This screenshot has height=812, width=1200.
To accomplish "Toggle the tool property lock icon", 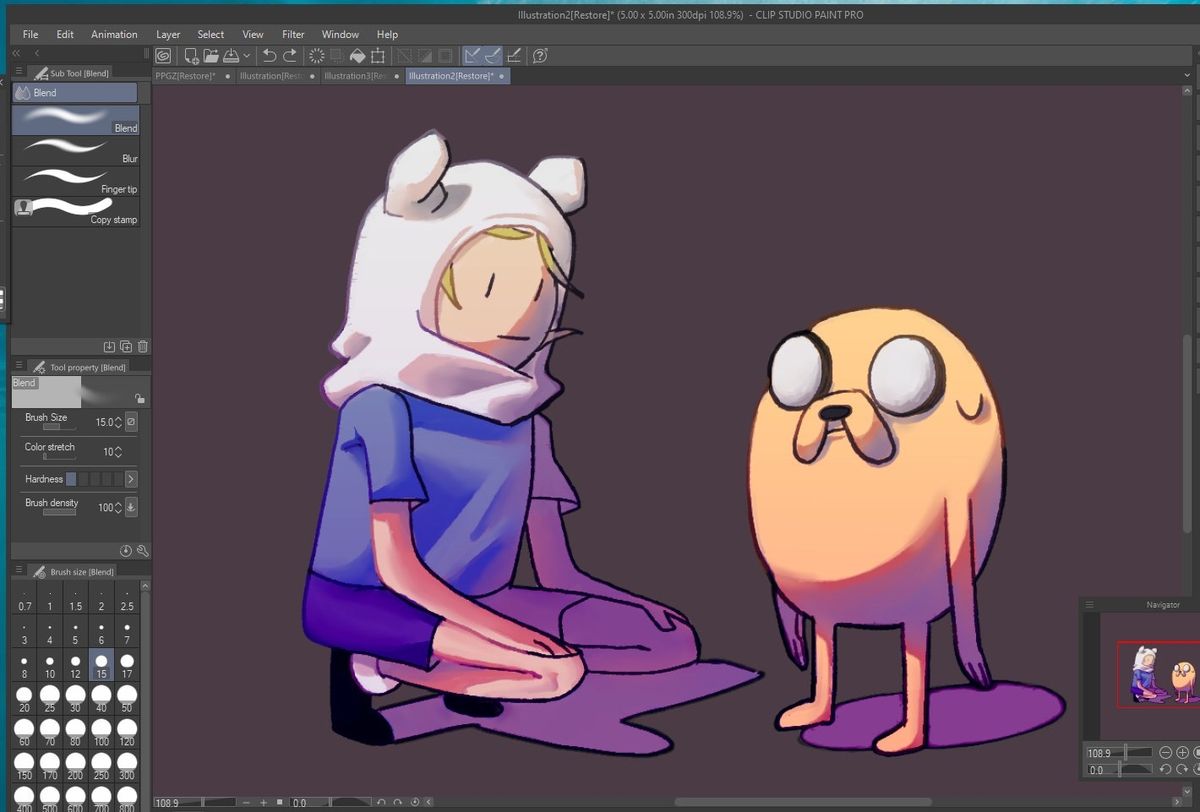I will point(139,398).
